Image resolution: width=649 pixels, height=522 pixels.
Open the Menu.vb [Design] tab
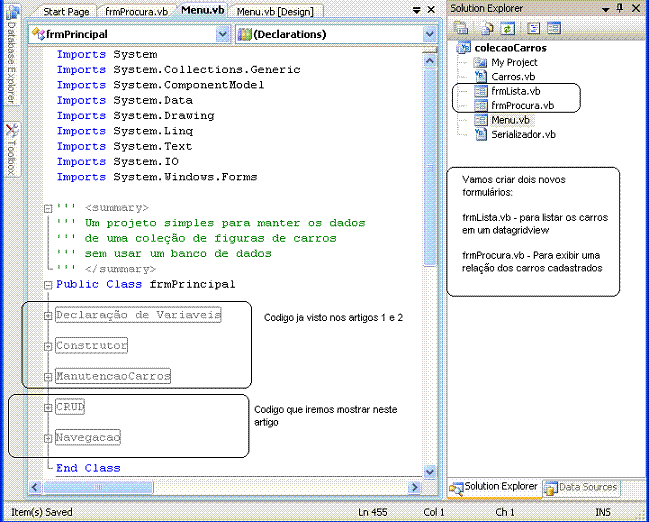point(275,12)
